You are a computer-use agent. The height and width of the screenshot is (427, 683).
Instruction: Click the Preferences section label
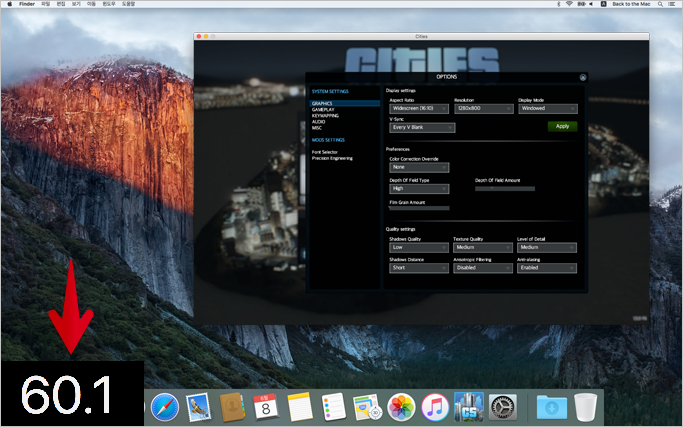398,149
